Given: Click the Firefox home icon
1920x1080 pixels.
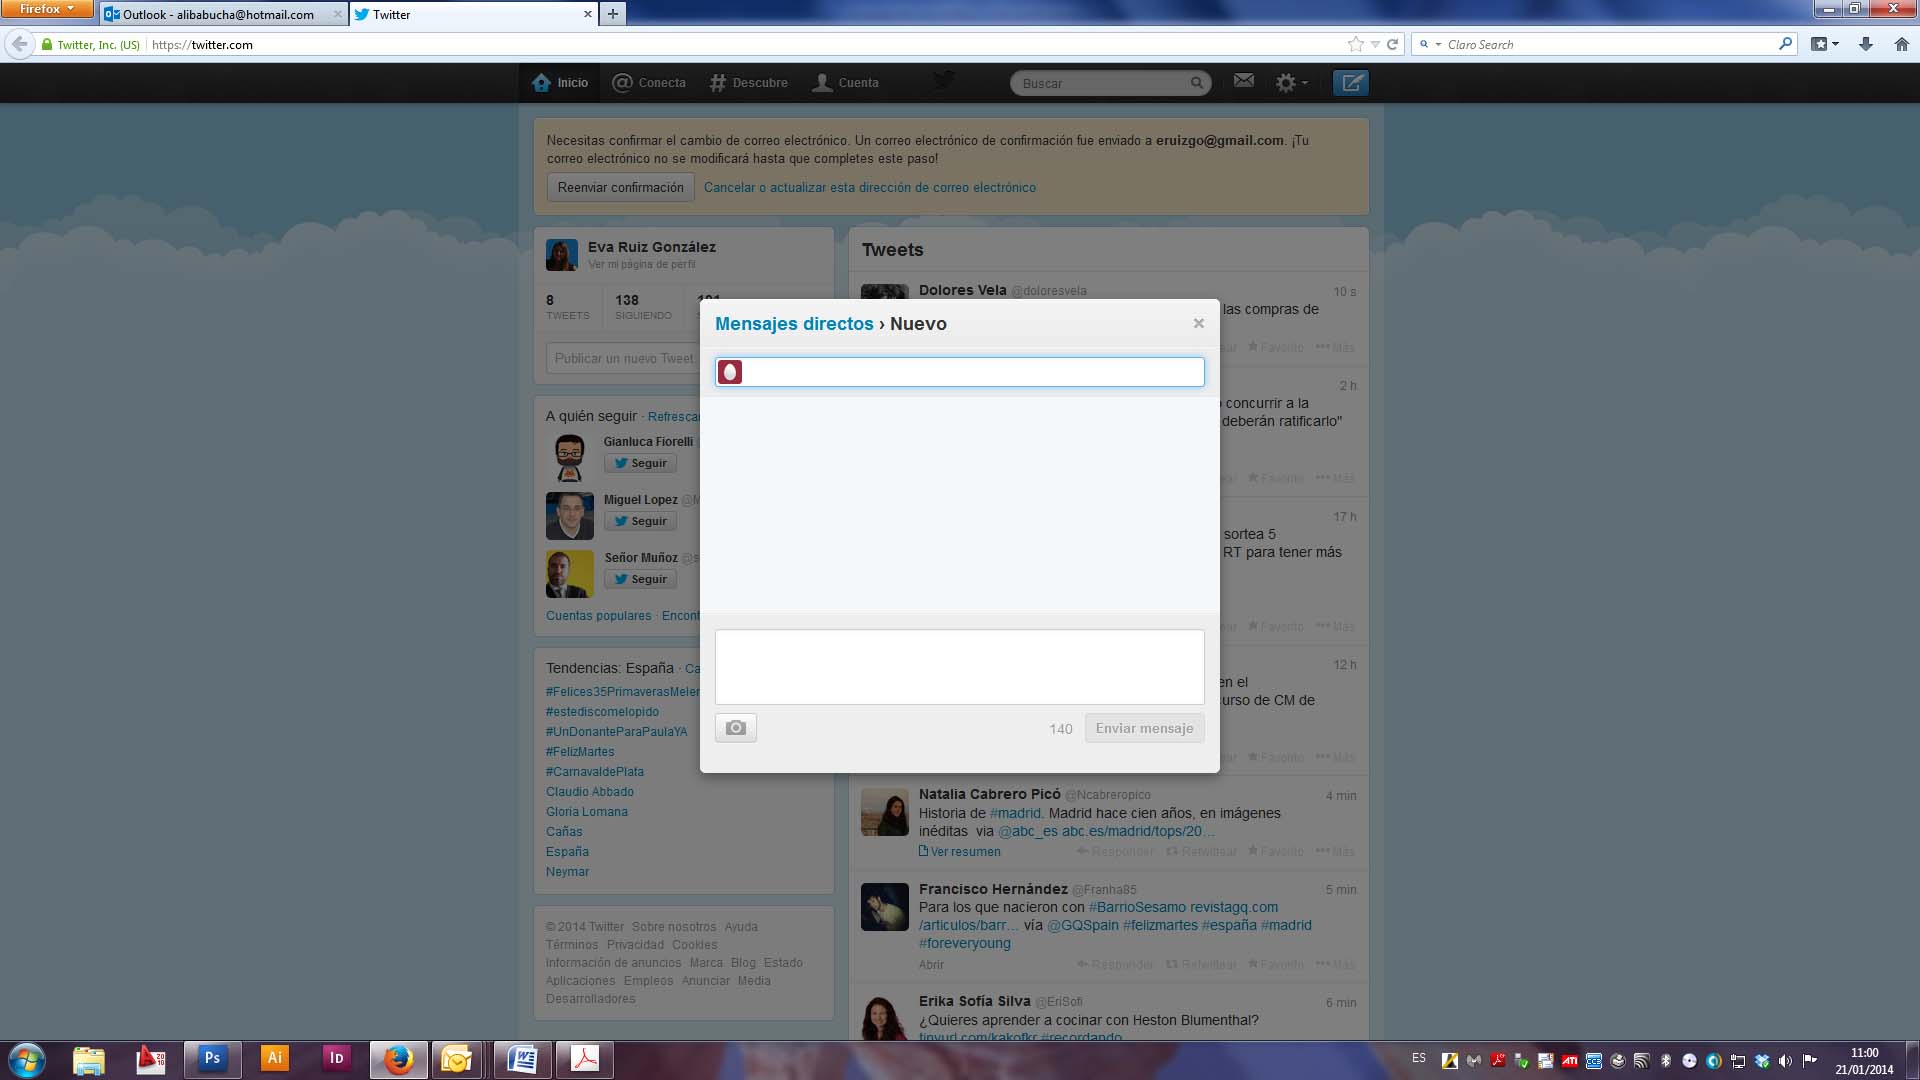Looking at the screenshot, I should point(1901,44).
